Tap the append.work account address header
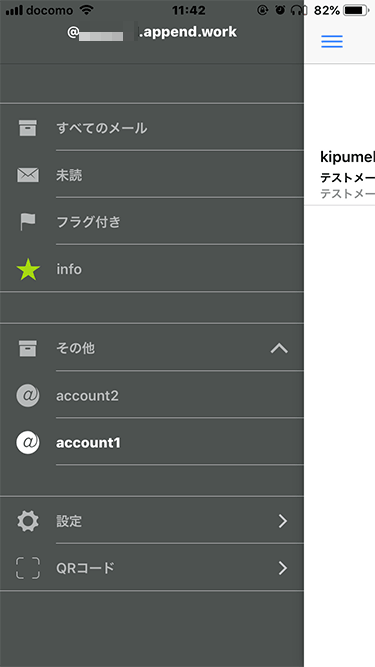The width and height of the screenshot is (375, 667). point(152,33)
